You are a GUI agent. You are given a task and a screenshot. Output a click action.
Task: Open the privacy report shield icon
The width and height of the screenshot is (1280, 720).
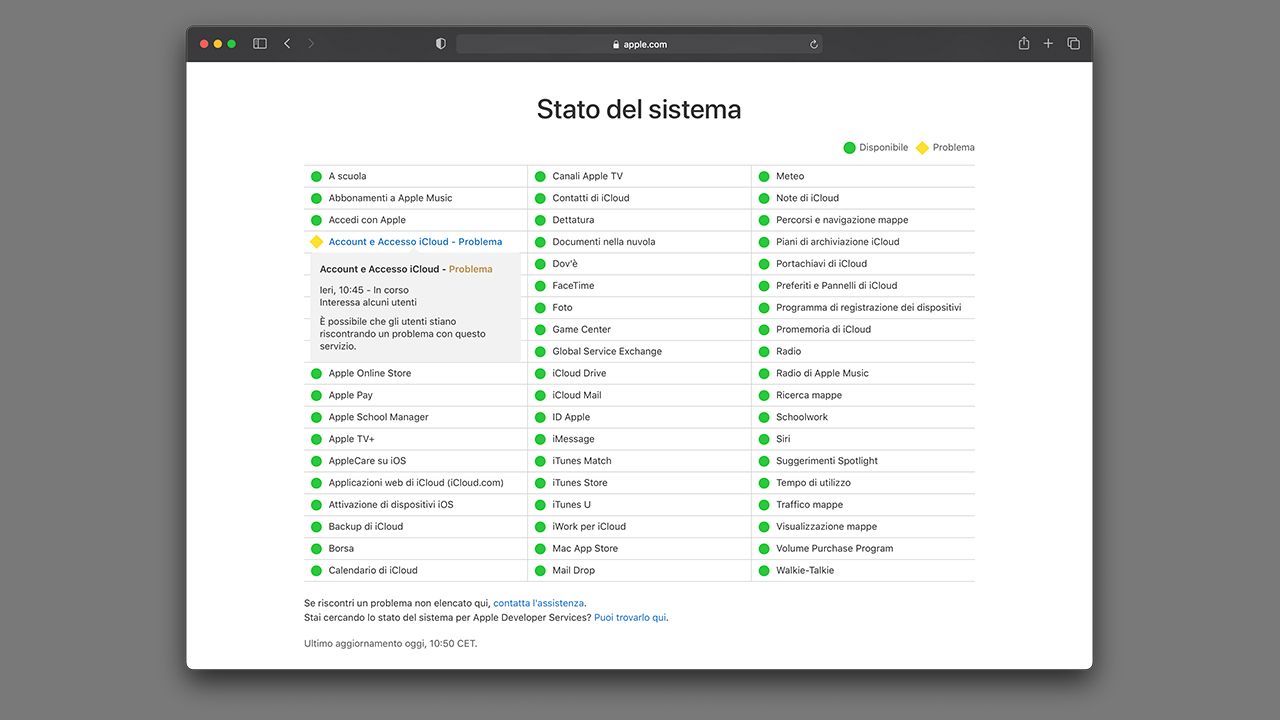tap(441, 44)
